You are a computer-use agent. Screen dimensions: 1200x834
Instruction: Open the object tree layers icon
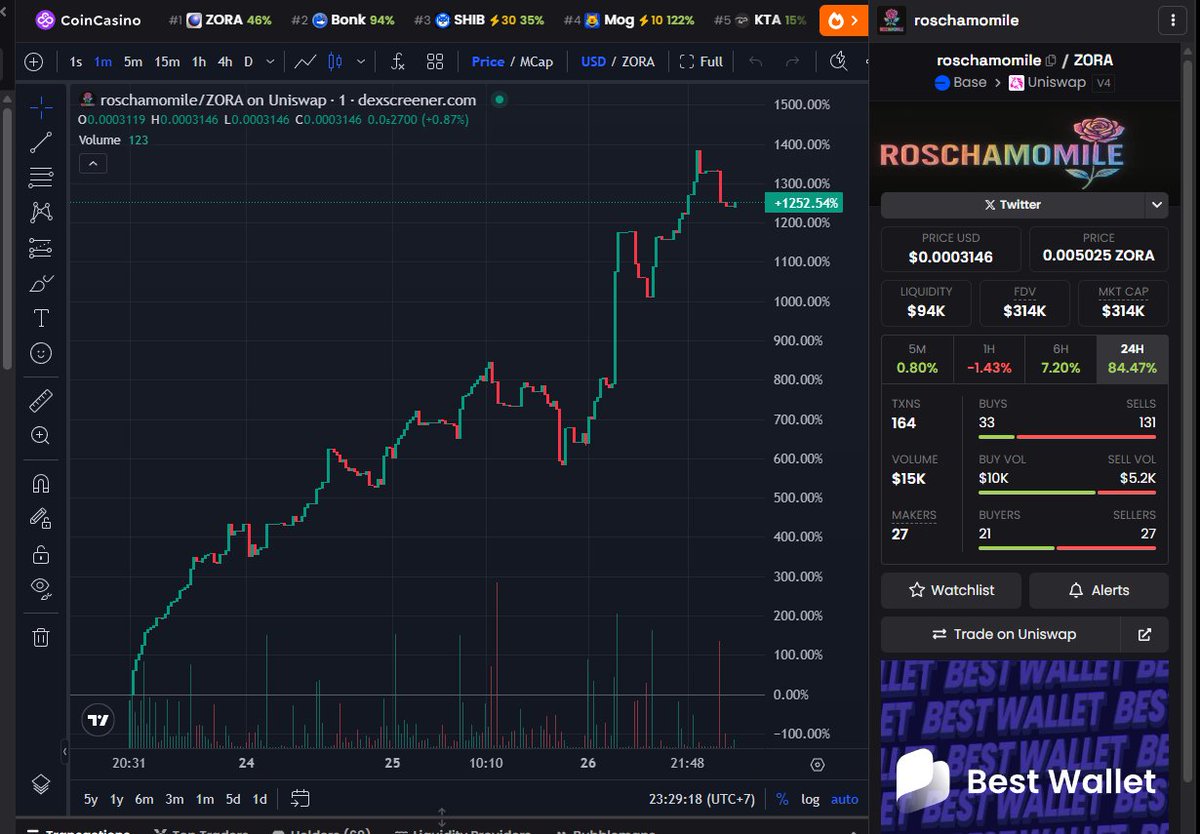point(41,783)
